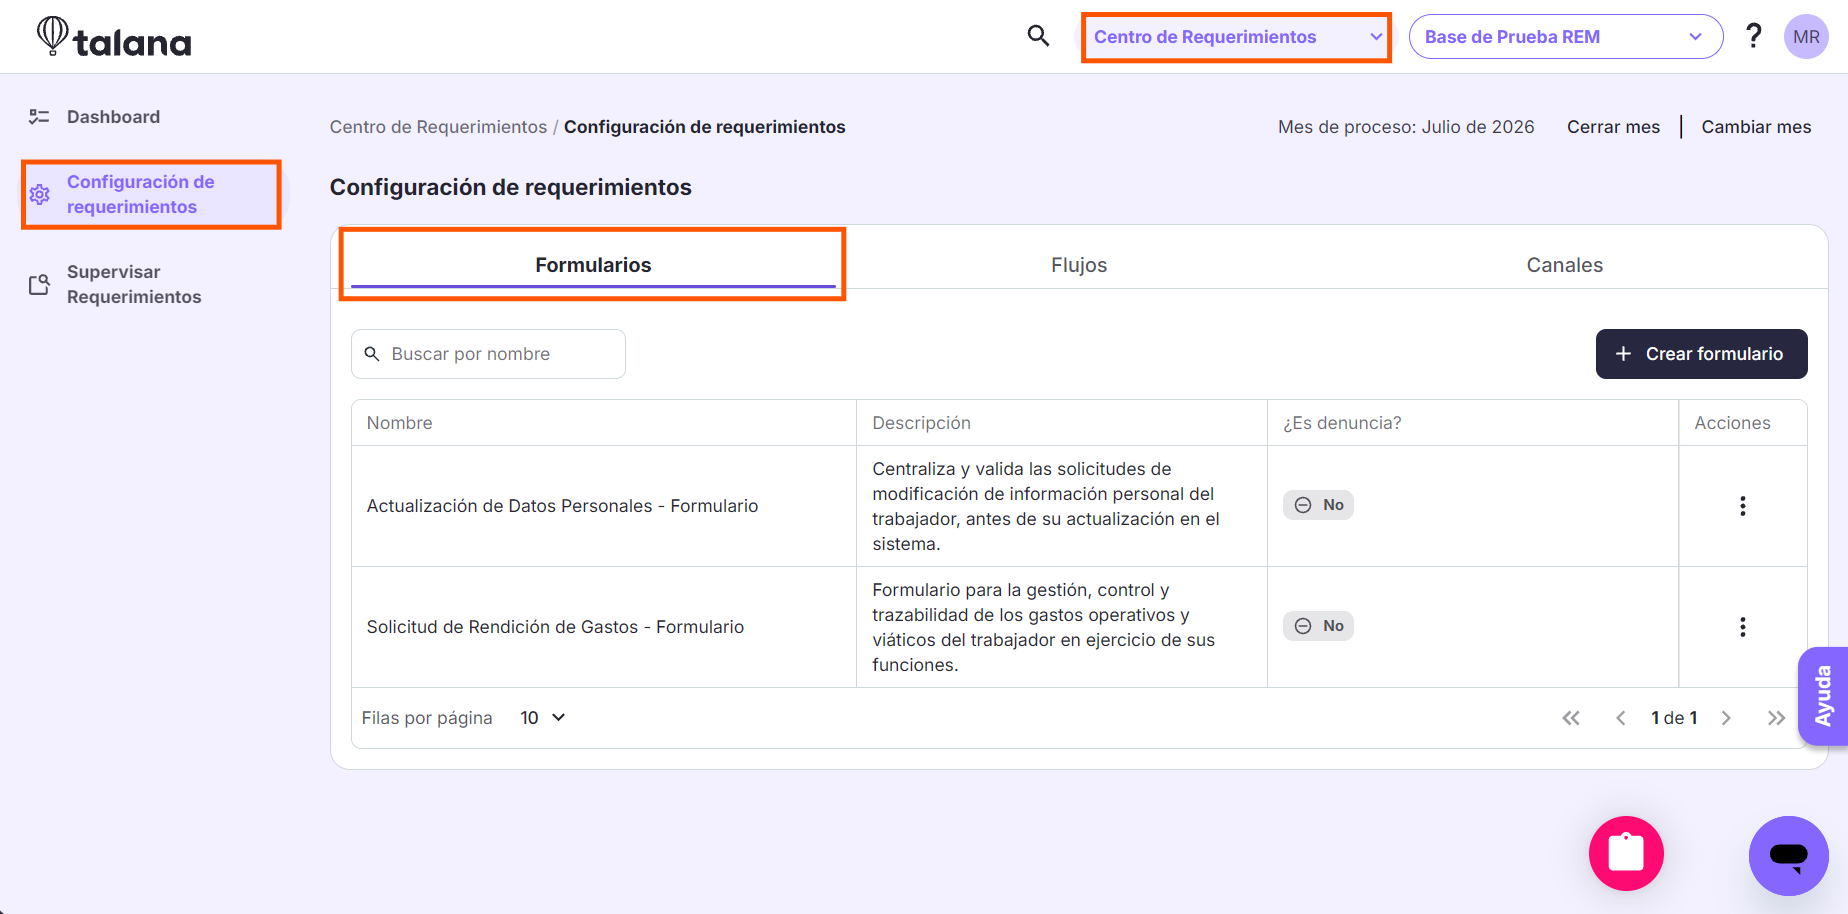
Task: Click Actualización de Datos Personales - Formulario name
Action: (x=562, y=506)
